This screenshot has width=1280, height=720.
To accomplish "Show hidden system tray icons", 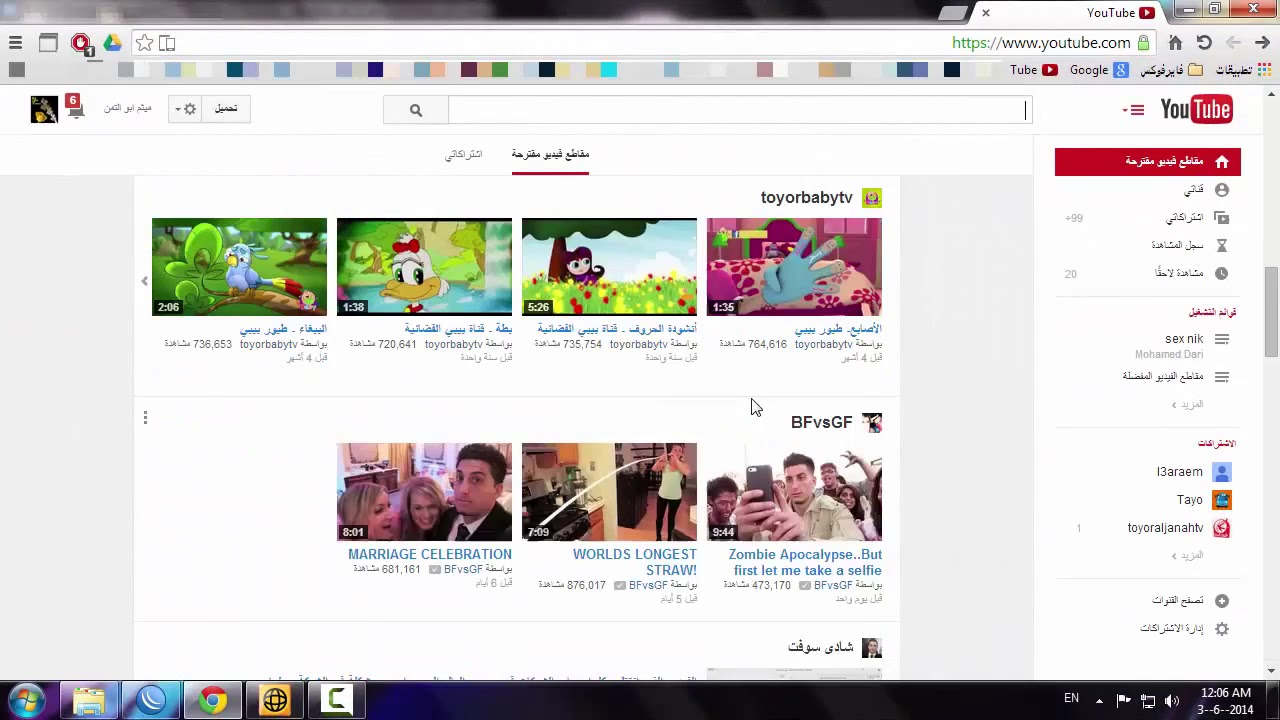I will coord(1099,700).
